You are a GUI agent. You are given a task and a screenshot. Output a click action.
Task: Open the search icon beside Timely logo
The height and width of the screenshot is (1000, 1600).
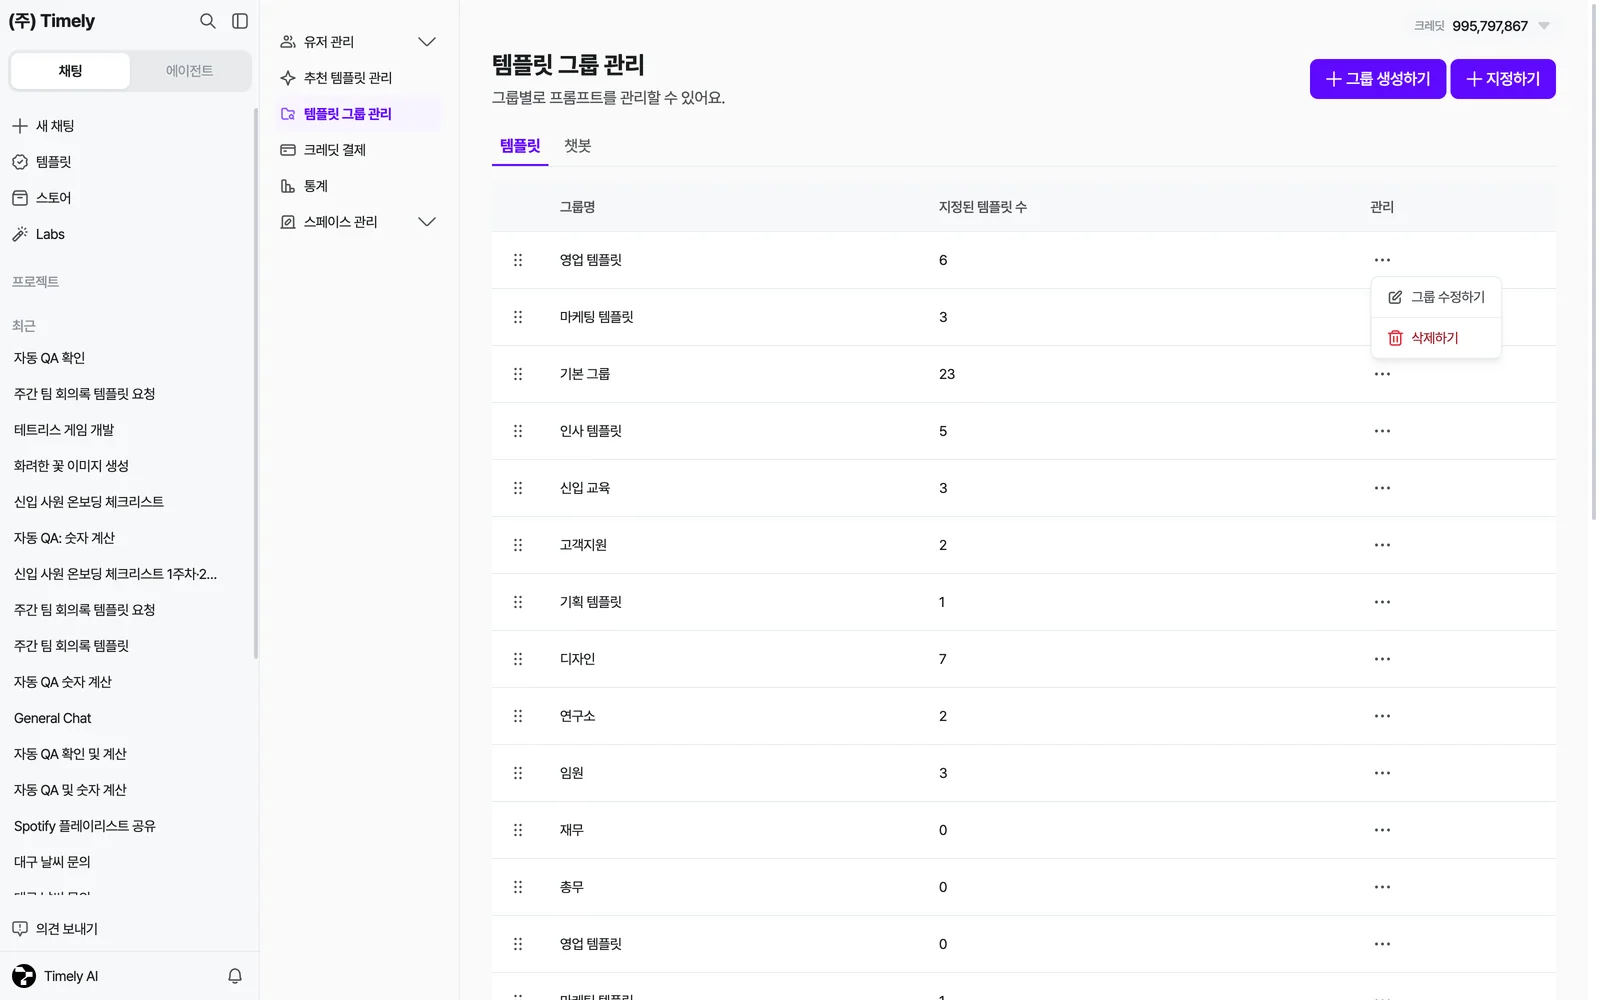(208, 21)
